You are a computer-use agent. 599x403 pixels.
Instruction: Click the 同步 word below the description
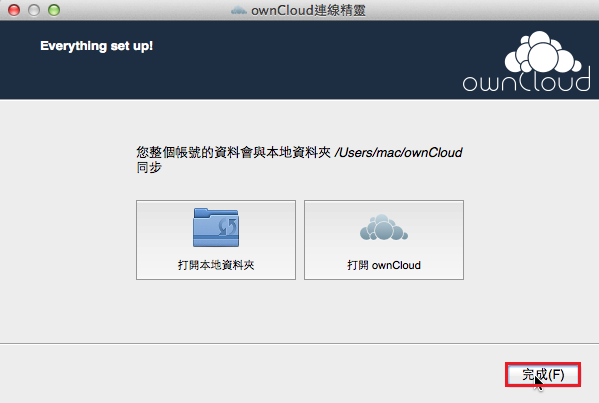pyautogui.click(x=149, y=167)
